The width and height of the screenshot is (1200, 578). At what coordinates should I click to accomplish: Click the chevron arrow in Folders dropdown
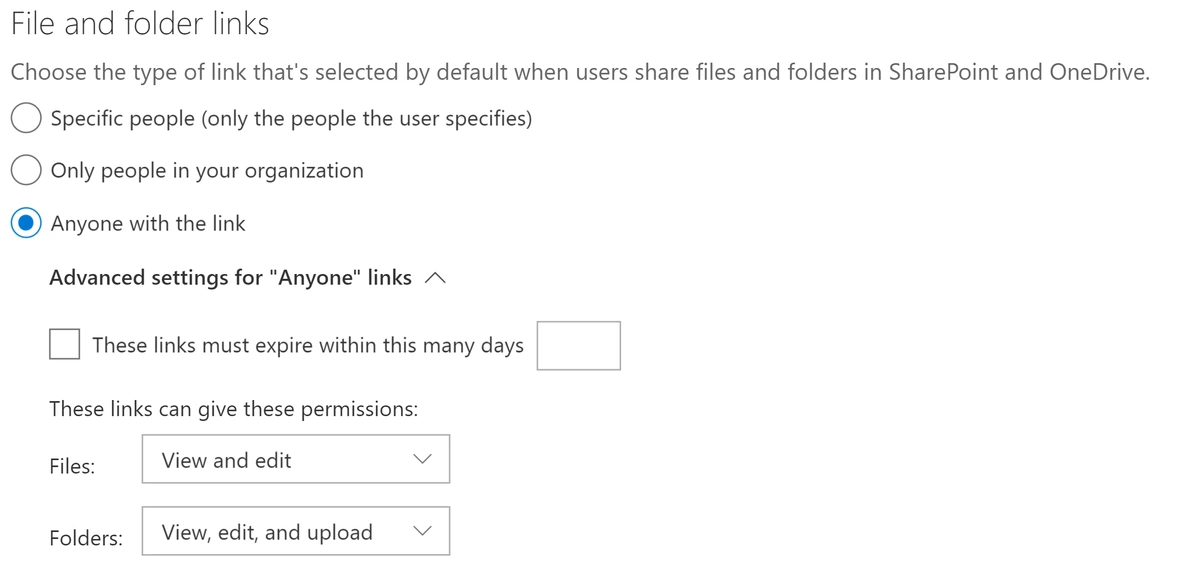pyautogui.click(x=423, y=532)
